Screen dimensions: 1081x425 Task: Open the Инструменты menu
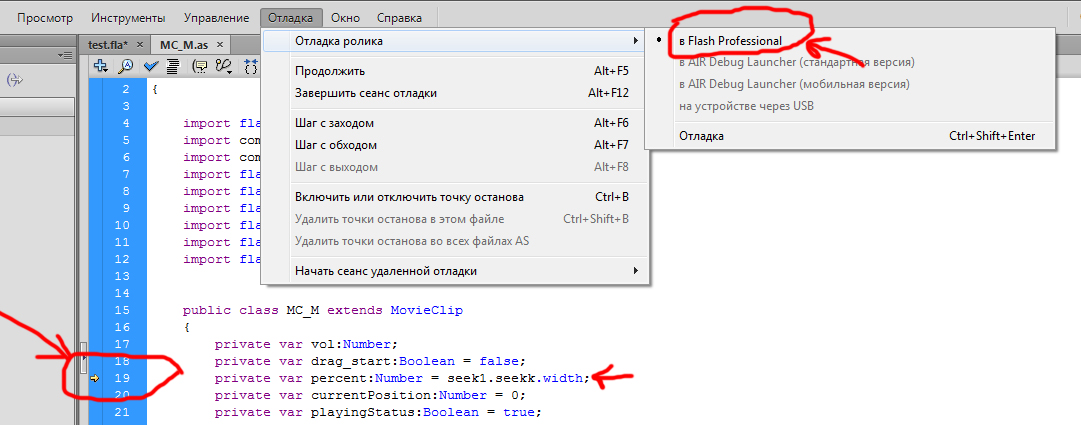(x=128, y=18)
